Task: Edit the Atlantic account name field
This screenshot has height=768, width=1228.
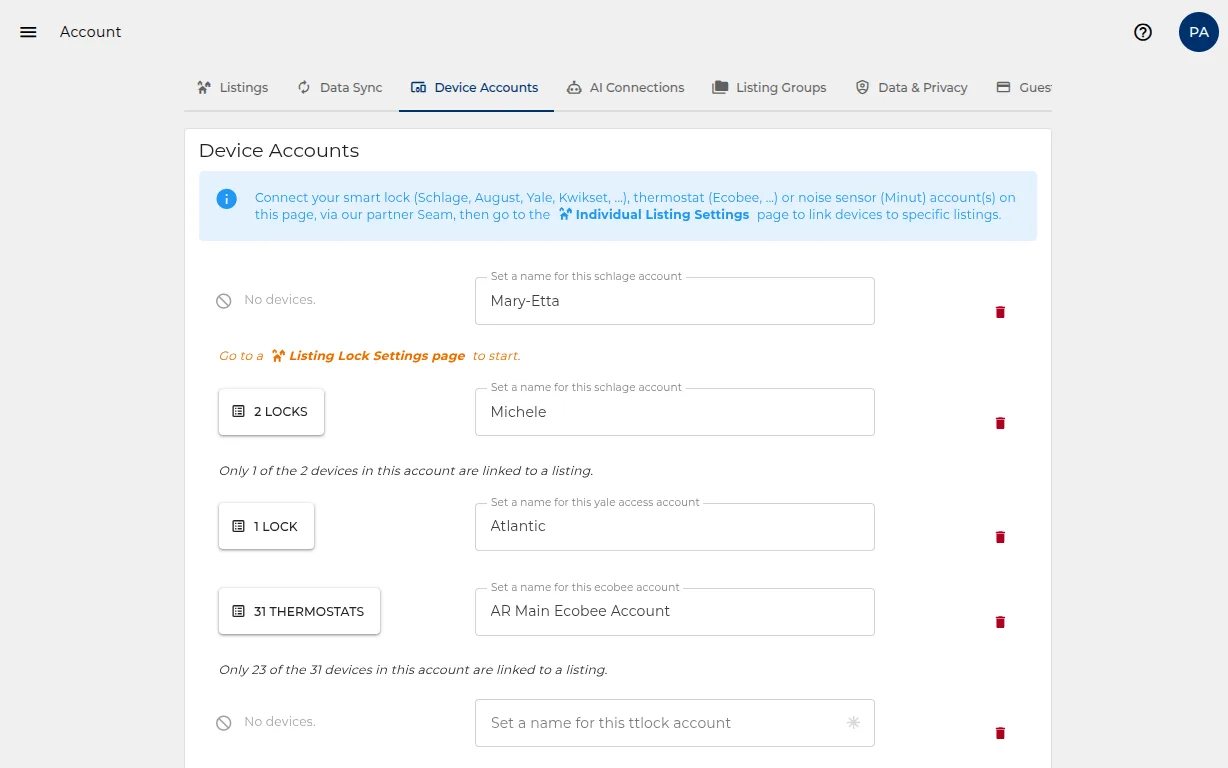Action: [x=675, y=526]
